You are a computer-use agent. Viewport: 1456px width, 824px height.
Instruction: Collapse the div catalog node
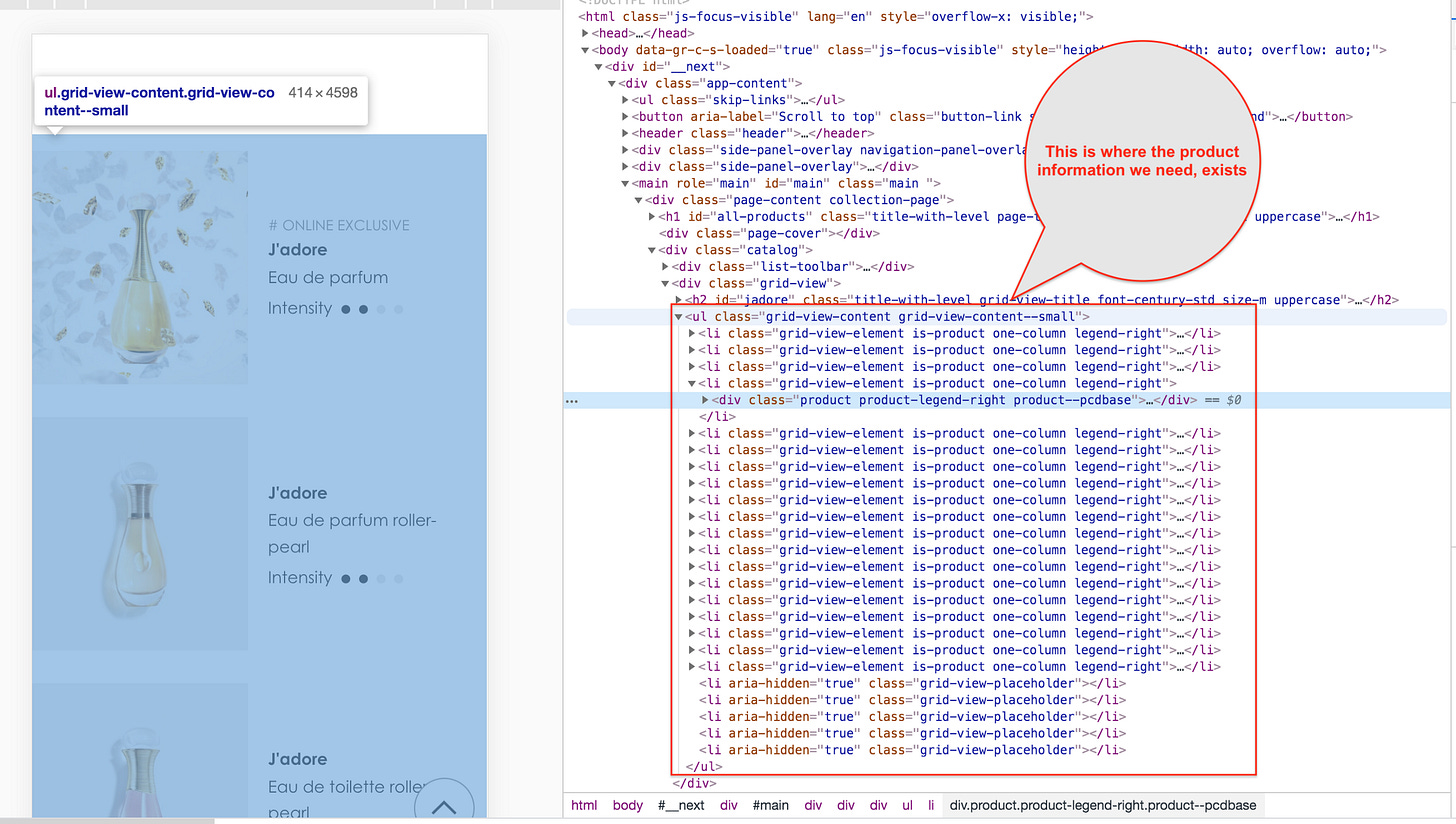653,250
